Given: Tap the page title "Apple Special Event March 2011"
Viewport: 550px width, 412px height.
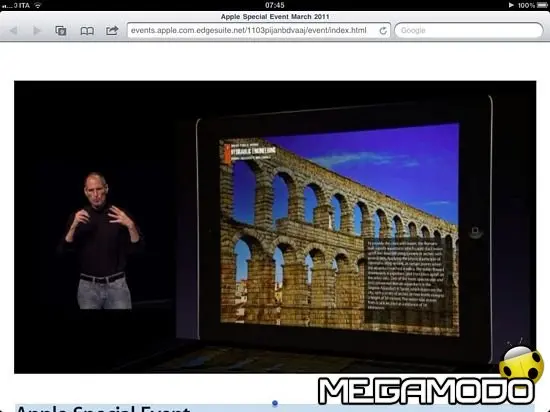Looking at the screenshot, I should pyautogui.click(x=275, y=16).
